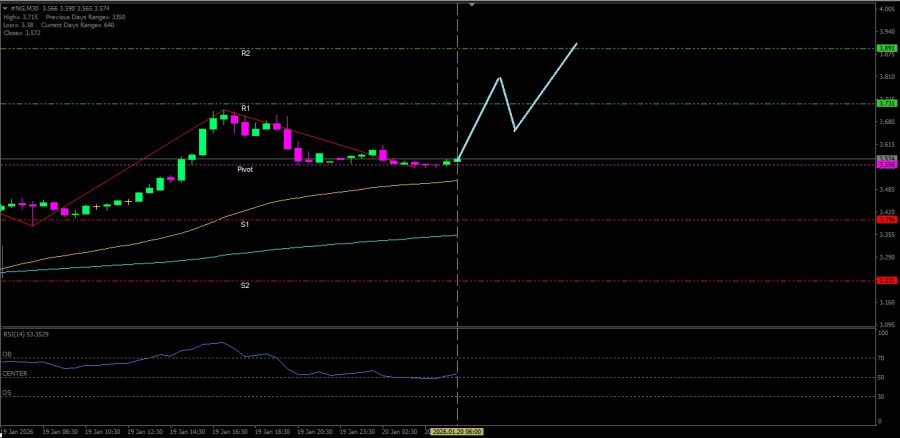Click the green 3.891 price tag
The width and height of the screenshot is (900, 438).
887,49
